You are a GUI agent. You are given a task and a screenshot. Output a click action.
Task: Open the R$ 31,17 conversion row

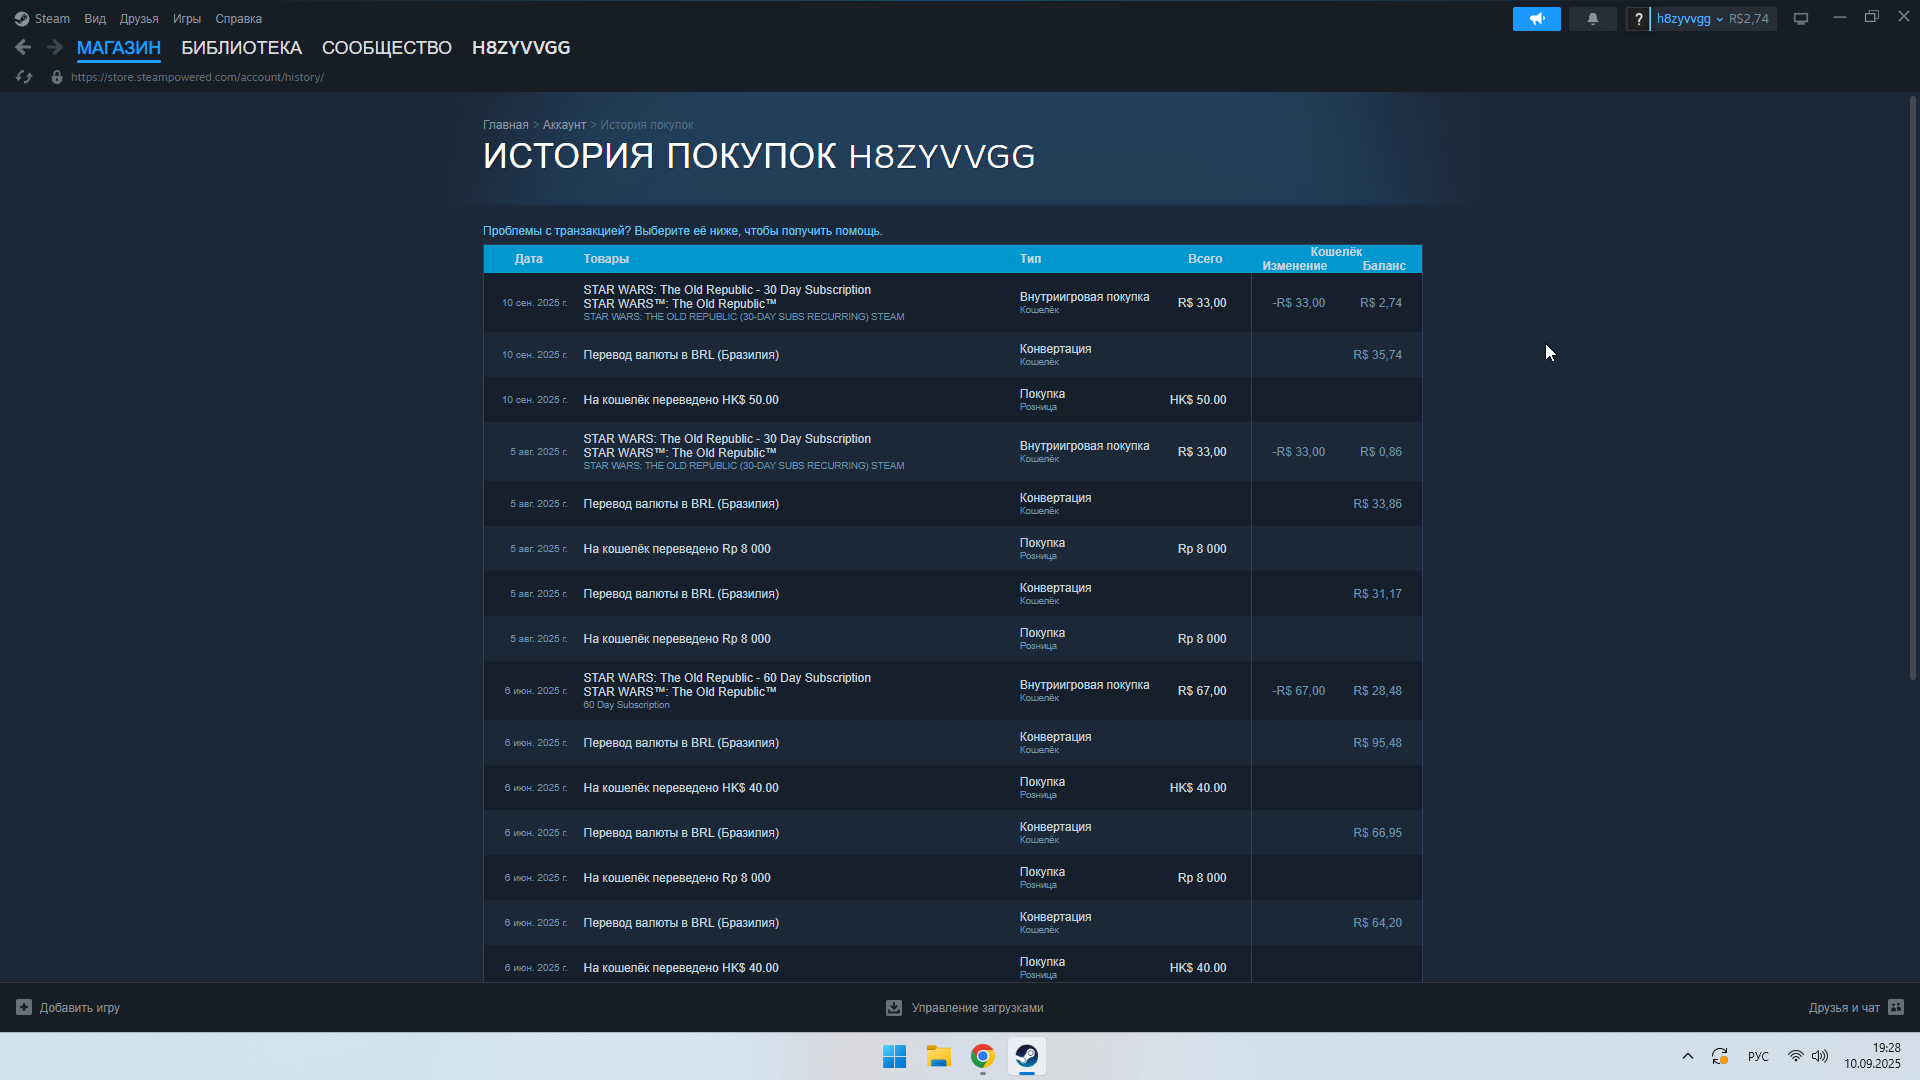click(952, 594)
